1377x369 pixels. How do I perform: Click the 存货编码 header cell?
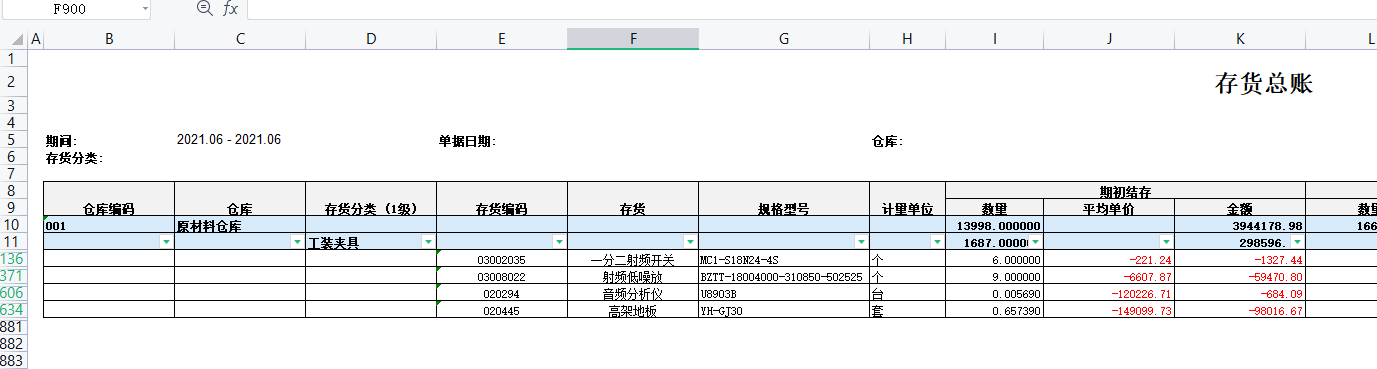(x=502, y=209)
